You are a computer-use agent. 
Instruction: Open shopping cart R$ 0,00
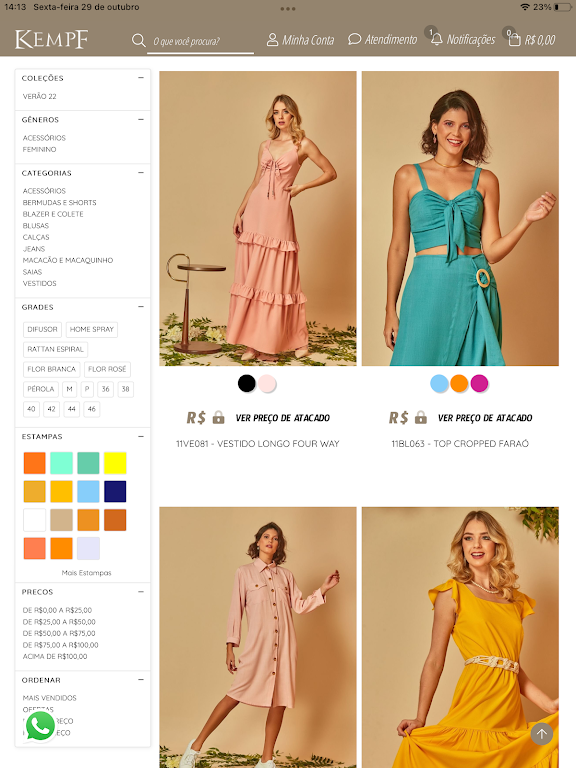click(532, 39)
